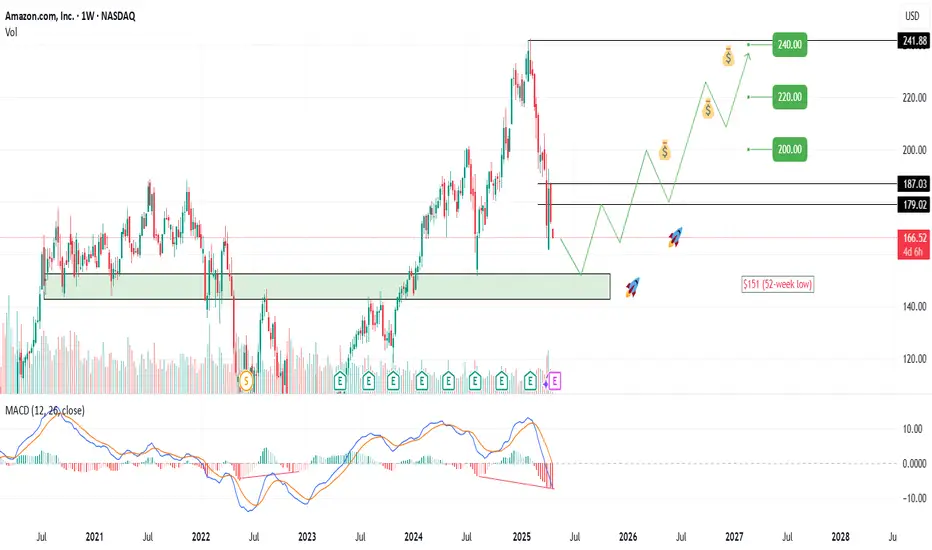Click 2023 on the time axis
This screenshot has width=932, height=550.
point(307,537)
